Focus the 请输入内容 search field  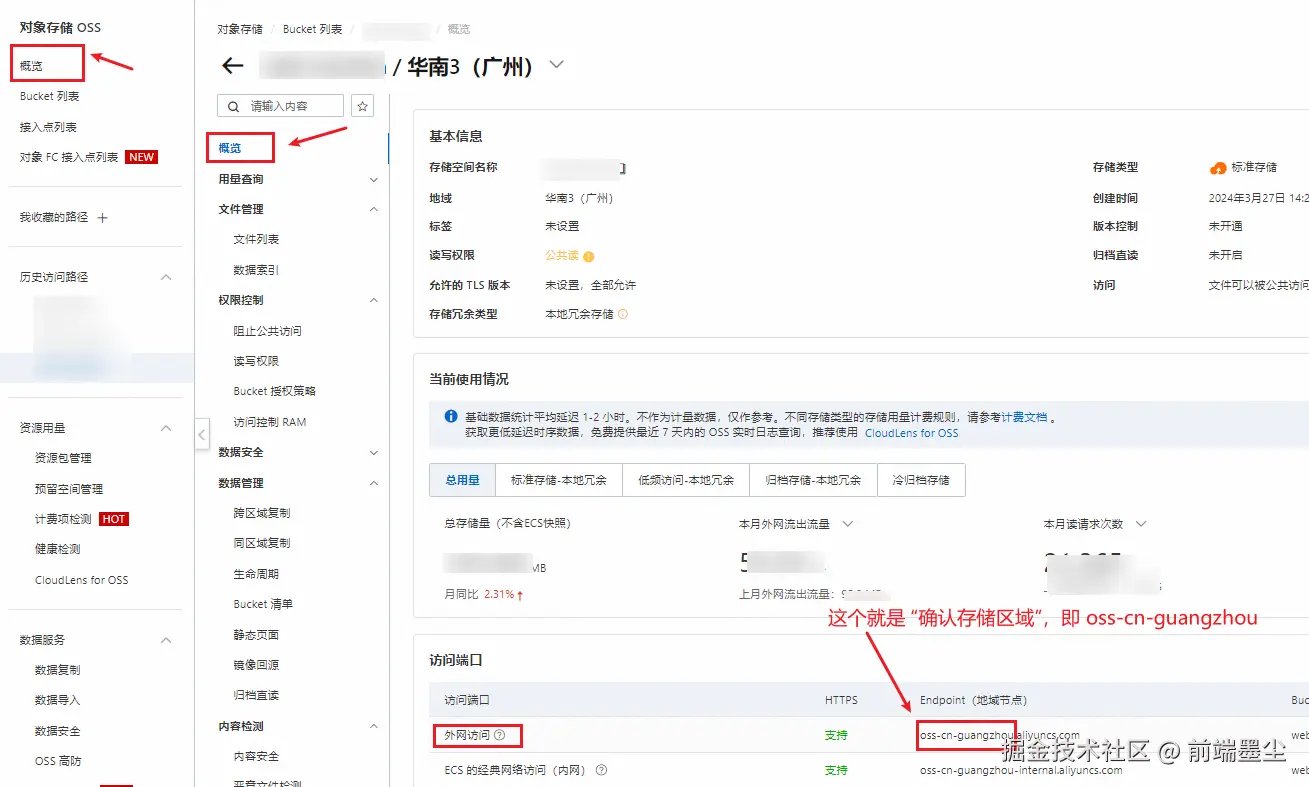point(281,106)
